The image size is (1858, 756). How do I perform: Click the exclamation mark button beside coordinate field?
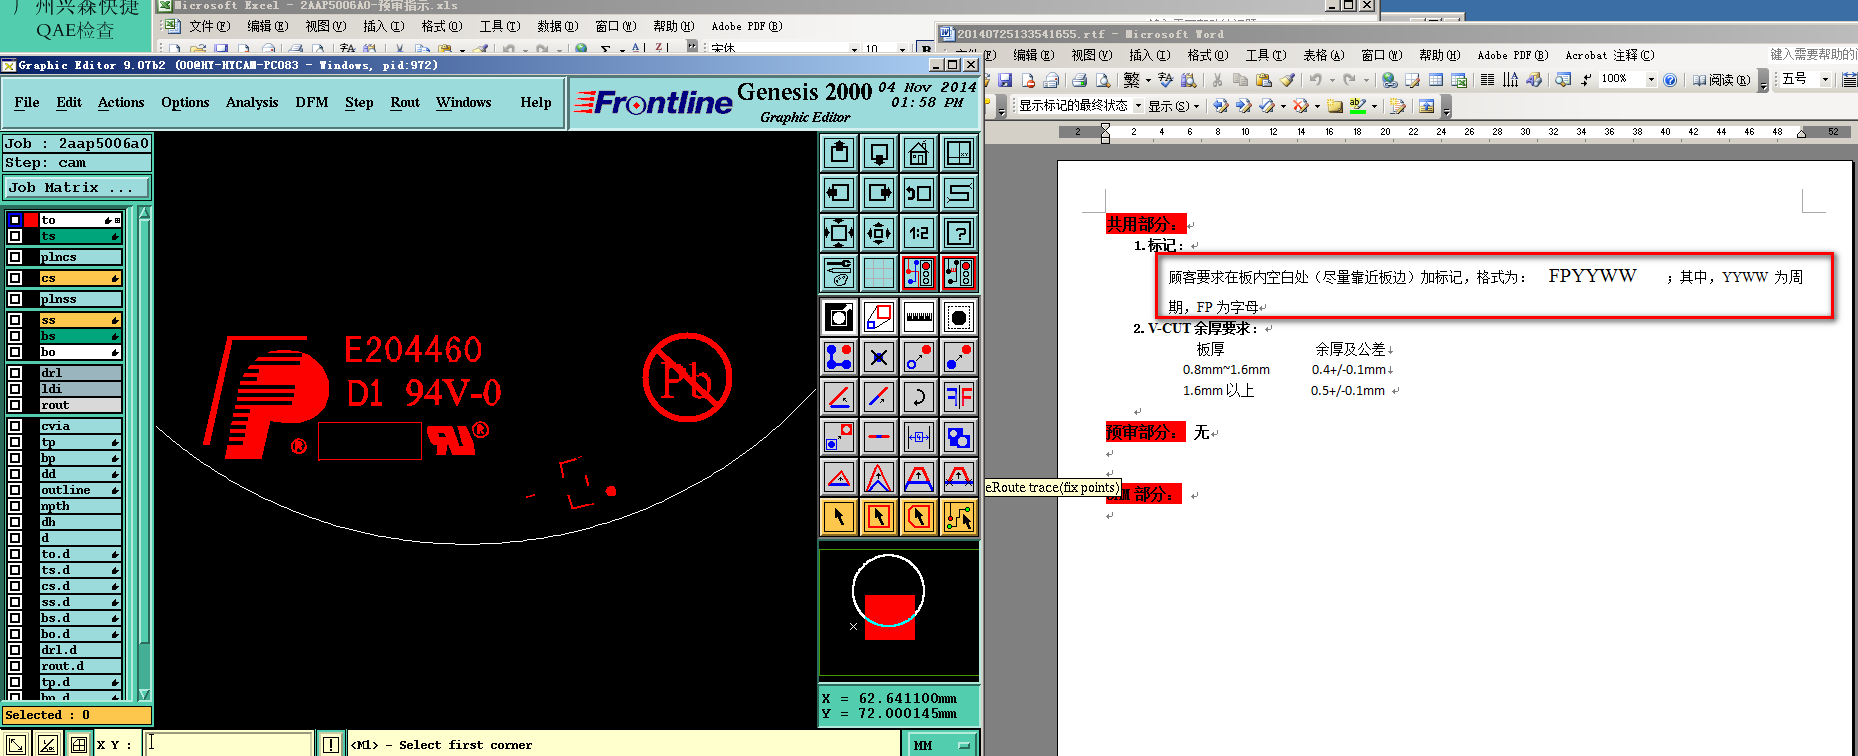click(329, 744)
